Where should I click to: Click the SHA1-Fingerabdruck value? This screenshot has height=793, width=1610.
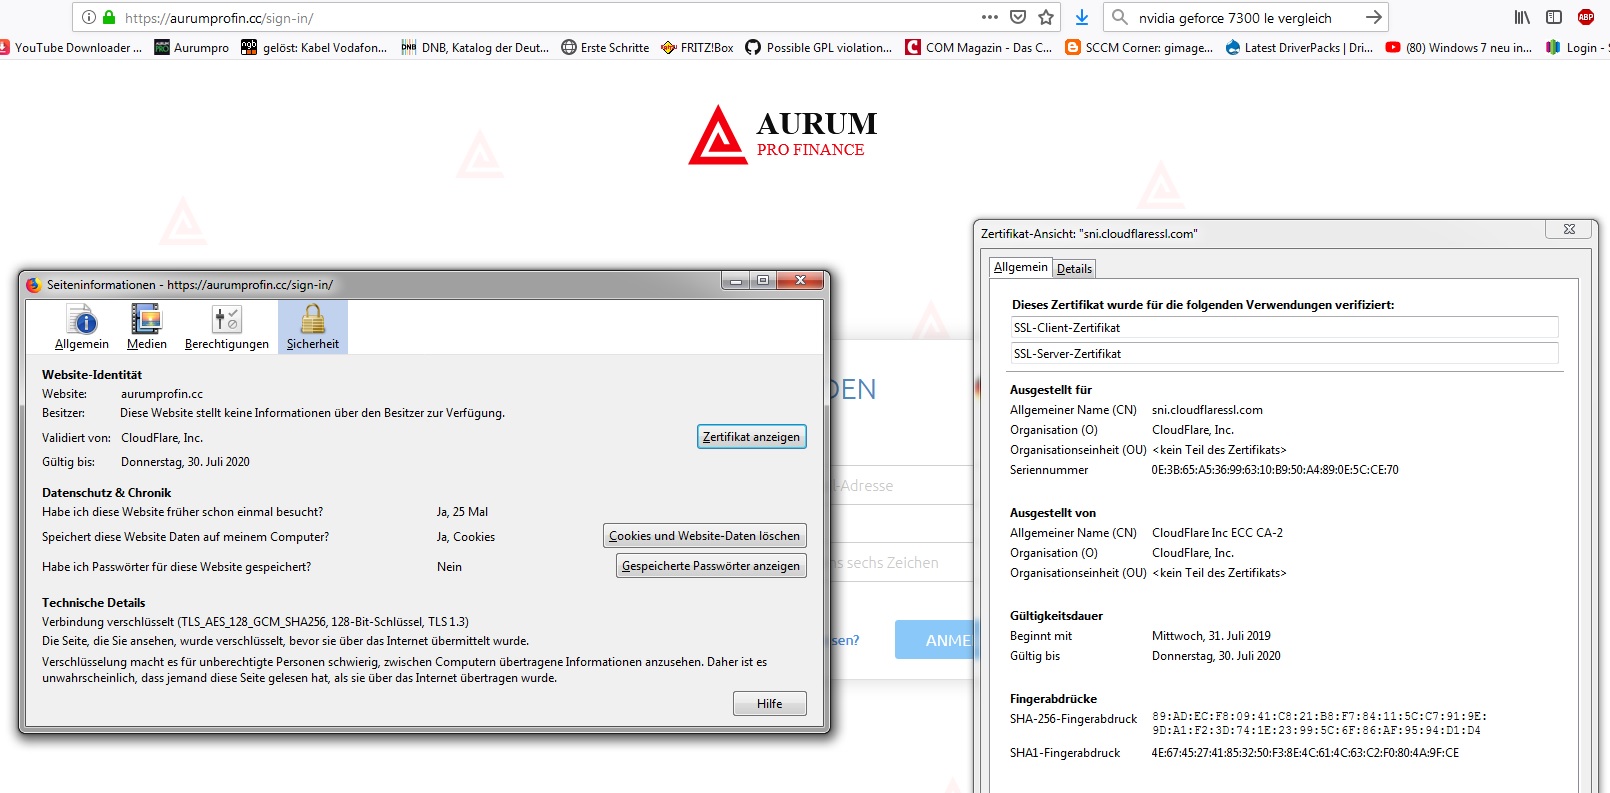click(1305, 753)
